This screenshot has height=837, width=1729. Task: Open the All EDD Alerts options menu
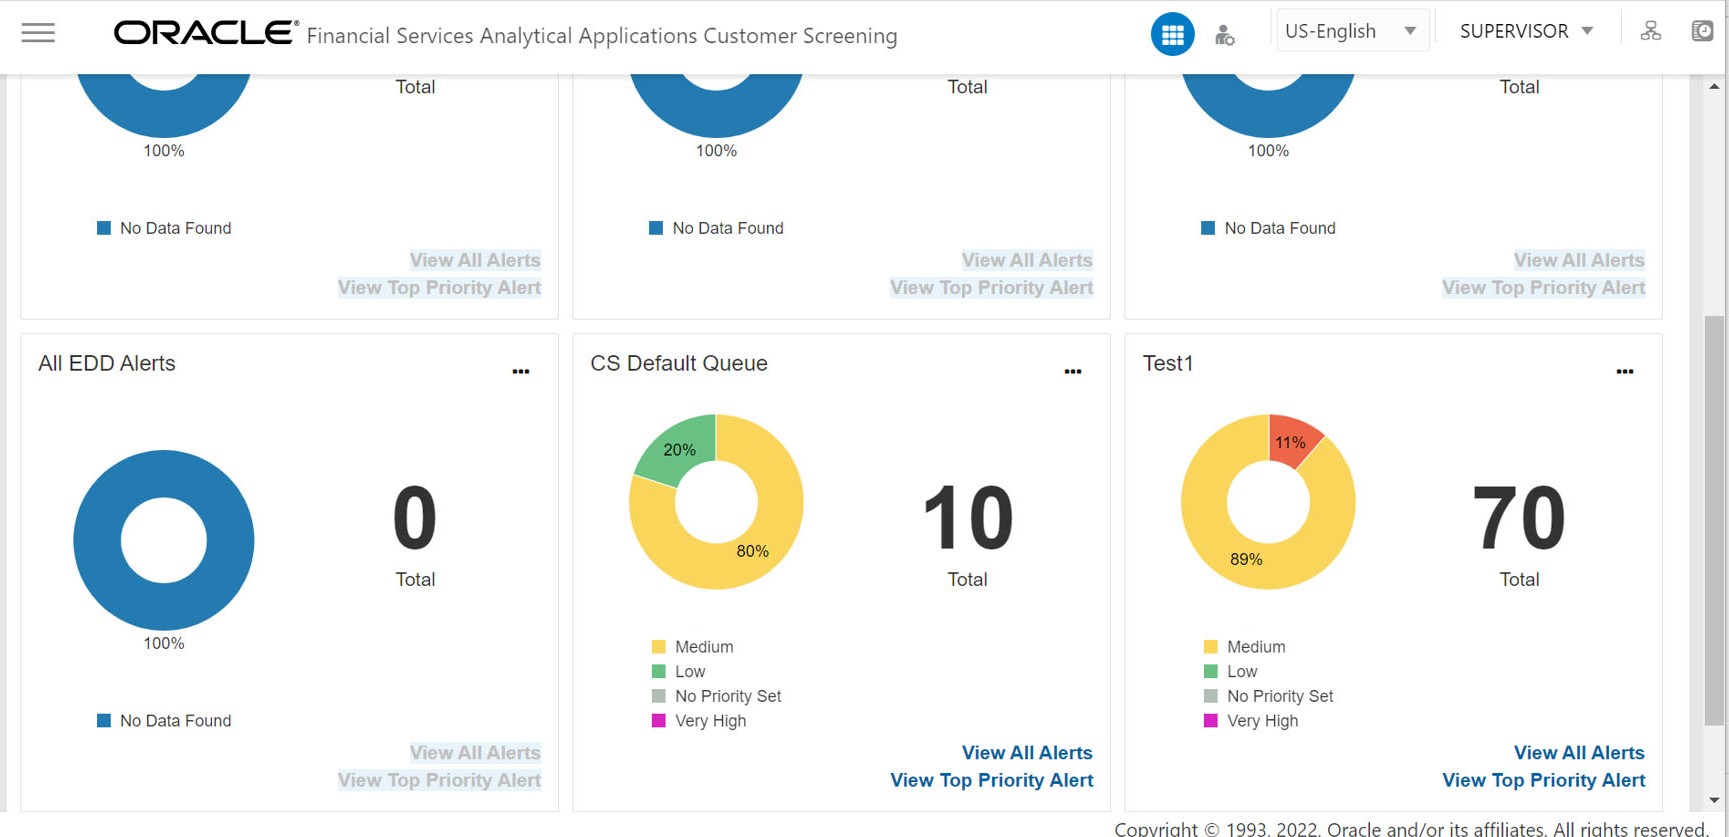(x=521, y=371)
